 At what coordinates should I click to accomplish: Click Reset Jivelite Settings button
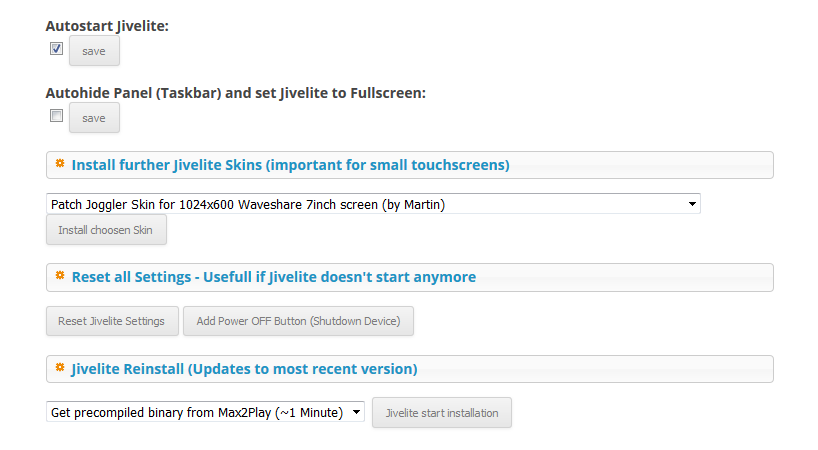(112, 321)
